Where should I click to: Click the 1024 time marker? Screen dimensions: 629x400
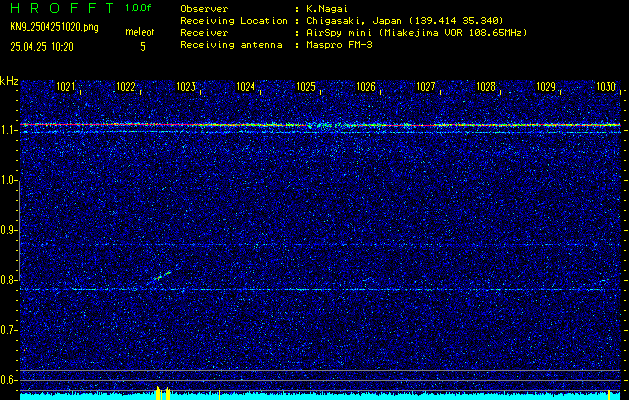pos(246,87)
